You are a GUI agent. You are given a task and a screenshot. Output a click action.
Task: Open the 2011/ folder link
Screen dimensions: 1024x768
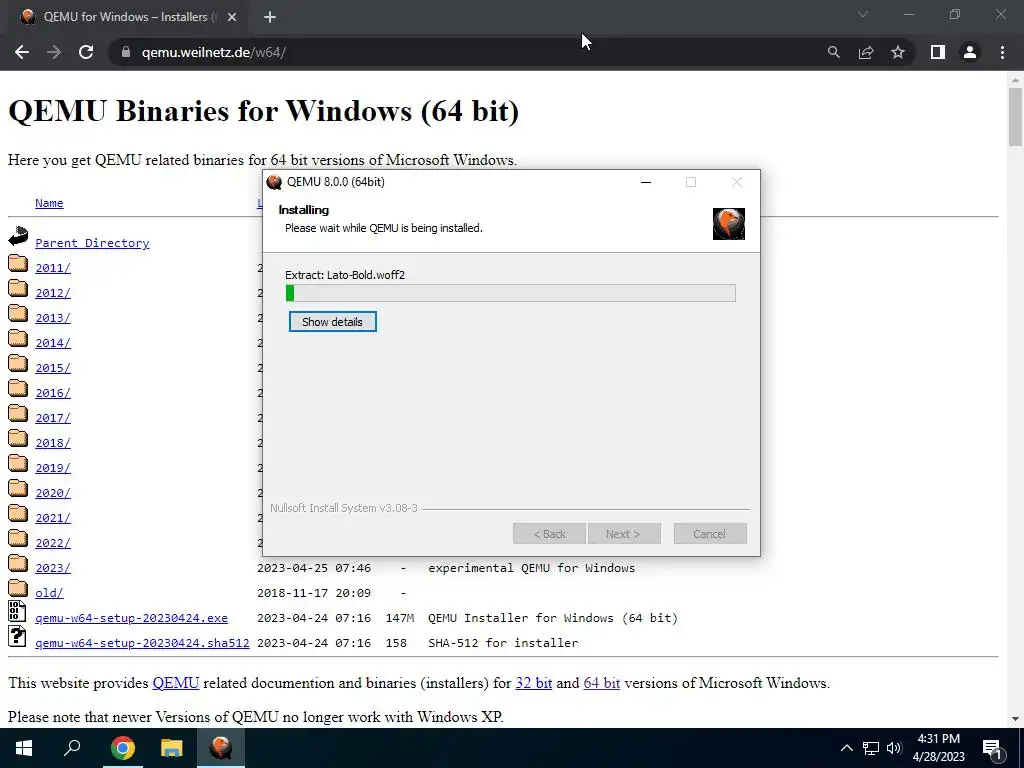(x=53, y=268)
